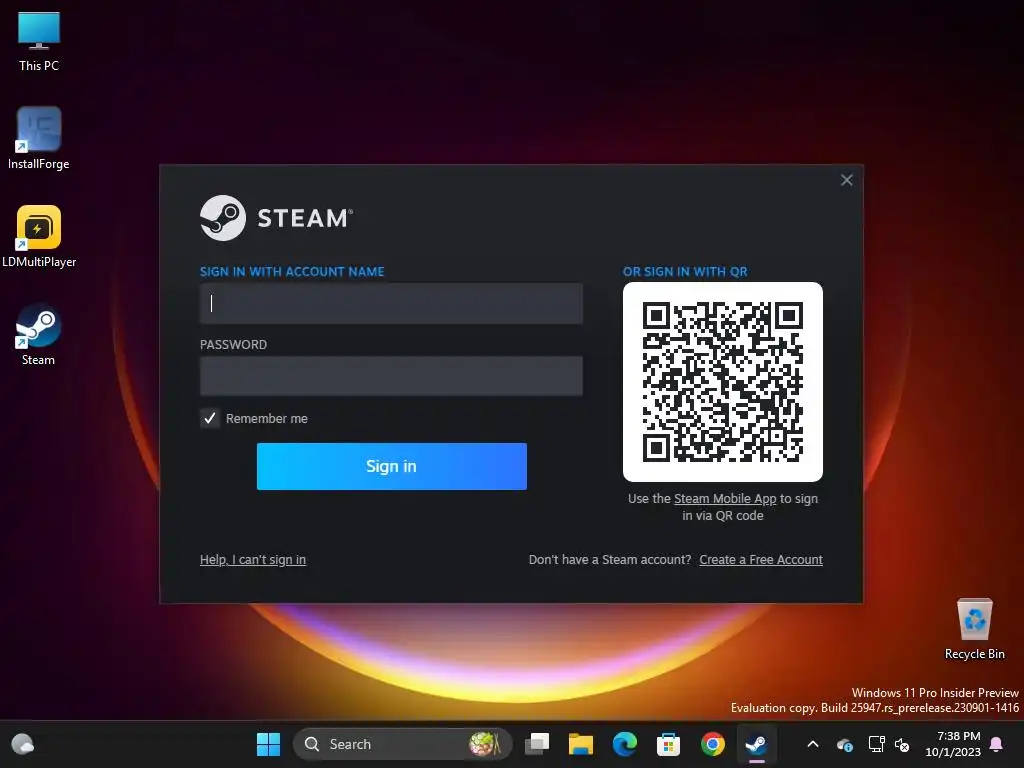Open the Windows Start menu
1024x768 pixels.
[x=268, y=744]
